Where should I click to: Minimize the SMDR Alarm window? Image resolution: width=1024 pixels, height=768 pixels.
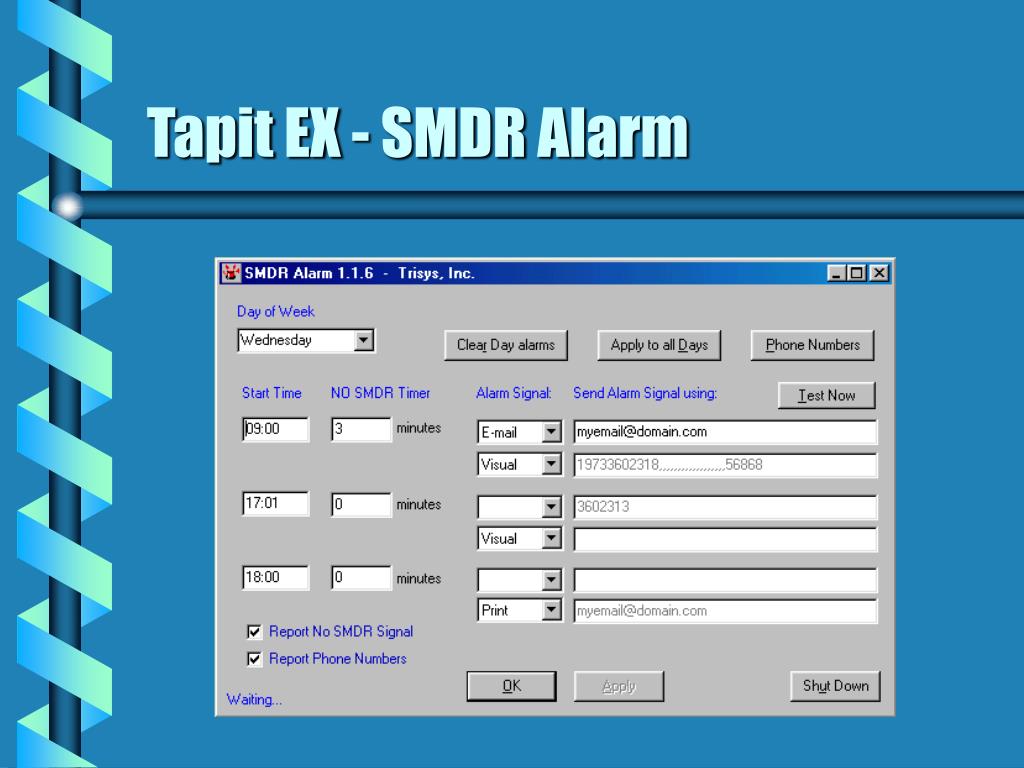pyautogui.click(x=837, y=273)
